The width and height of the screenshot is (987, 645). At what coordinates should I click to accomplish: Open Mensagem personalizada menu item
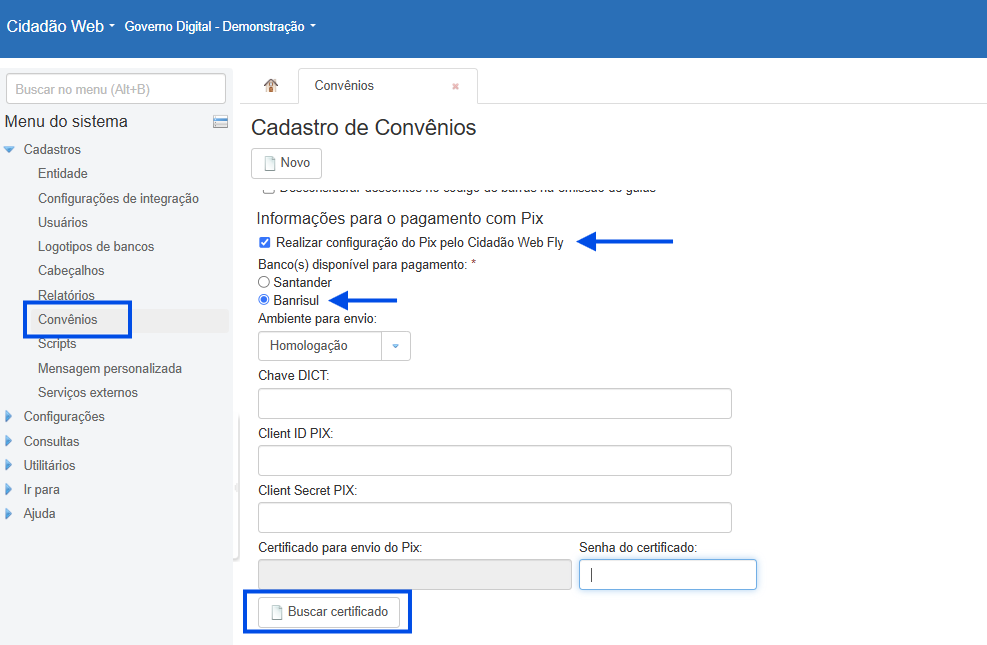tap(110, 369)
